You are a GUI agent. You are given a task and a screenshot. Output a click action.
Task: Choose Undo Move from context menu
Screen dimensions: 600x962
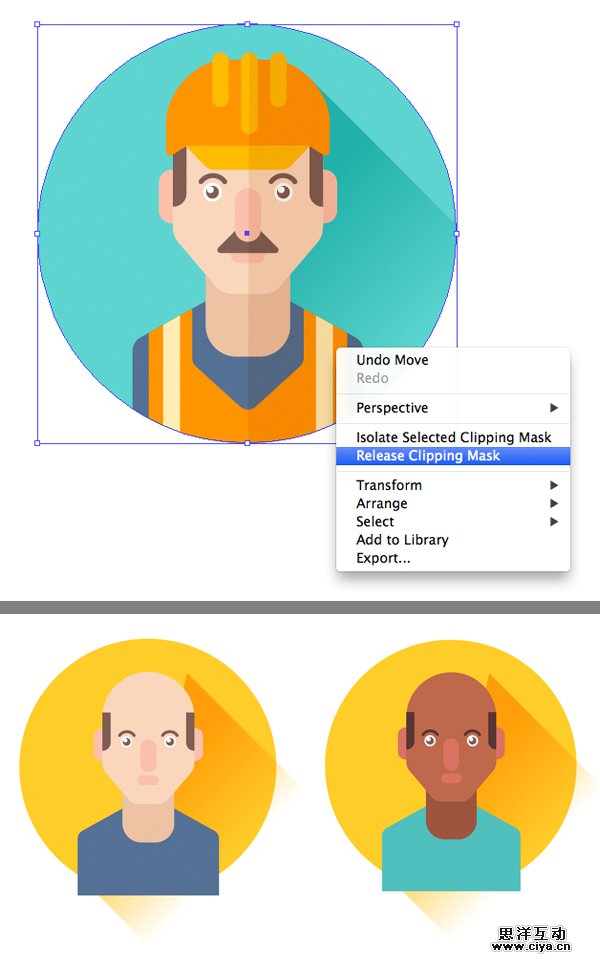pyautogui.click(x=453, y=360)
